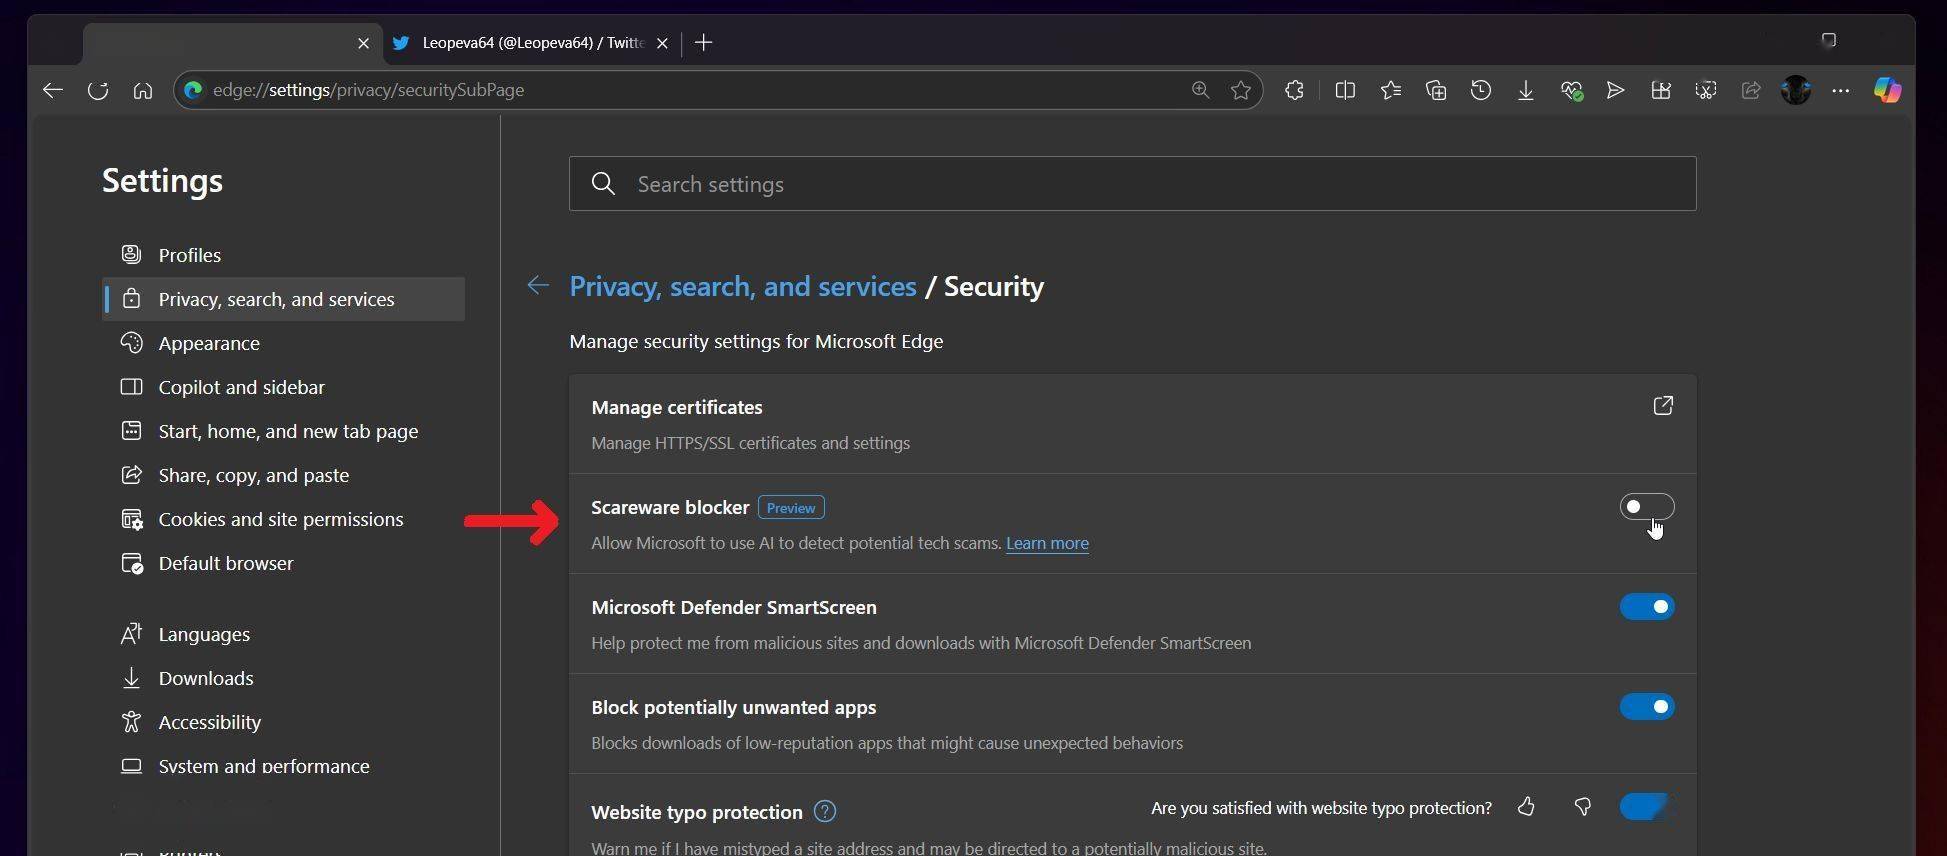Image resolution: width=1947 pixels, height=856 pixels.
Task: Focus the Search settings field
Action: click(x=1133, y=184)
